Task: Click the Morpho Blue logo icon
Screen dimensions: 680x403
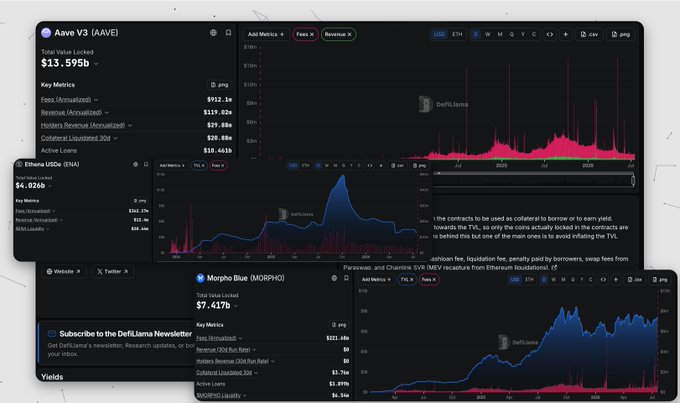Action: (x=200, y=278)
